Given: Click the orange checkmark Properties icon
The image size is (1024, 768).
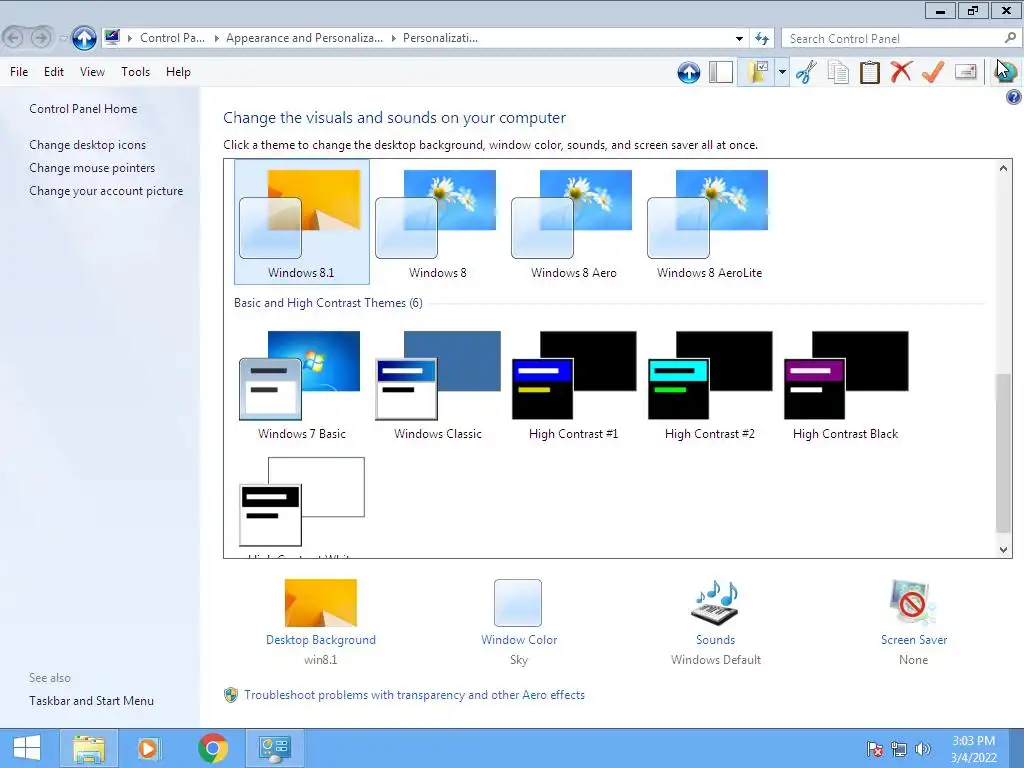Looking at the screenshot, I should pos(933,72).
